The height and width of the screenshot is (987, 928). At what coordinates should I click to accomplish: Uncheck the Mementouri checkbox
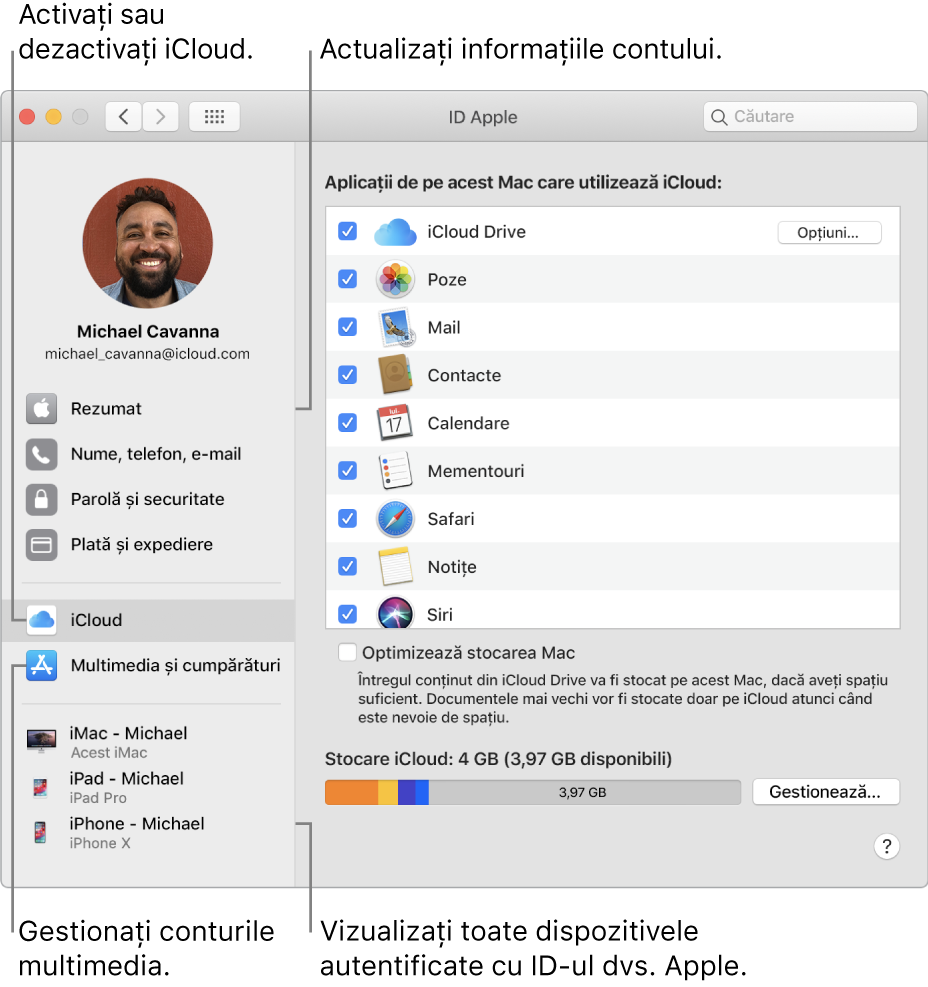pyautogui.click(x=348, y=470)
